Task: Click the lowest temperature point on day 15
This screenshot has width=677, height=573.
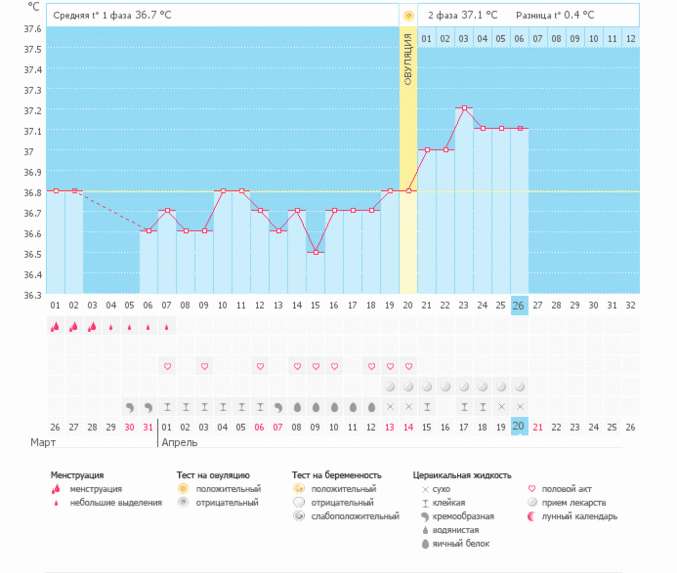Action: [x=315, y=252]
